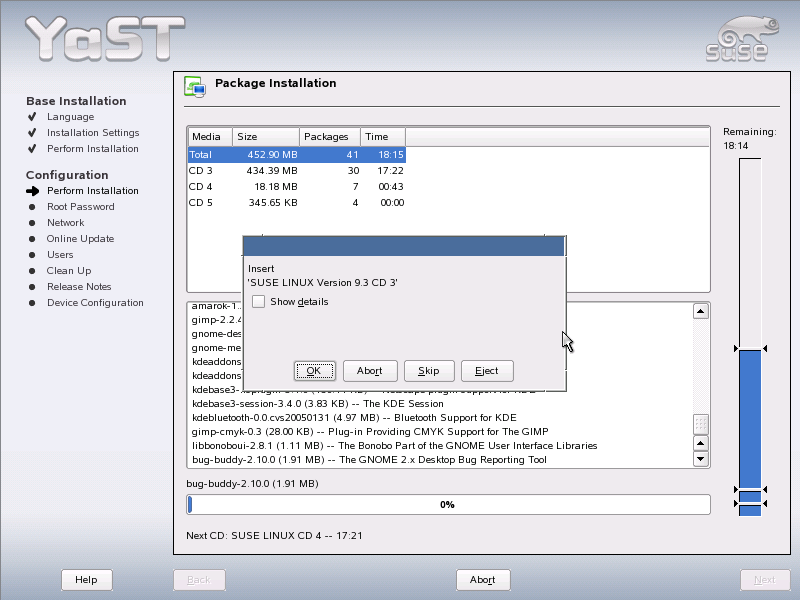Viewport: 800px width, 600px height.
Task: Click the checkmark icon beside Language
Action: [x=32, y=117]
